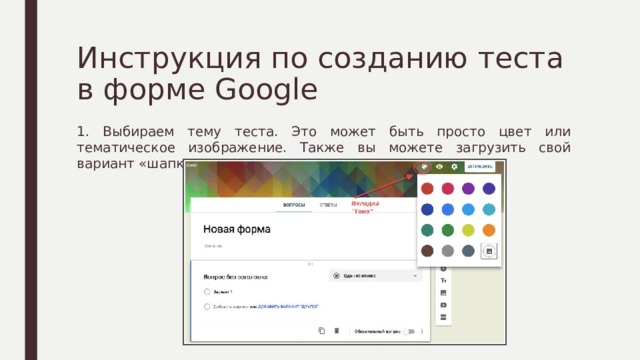Open the theme image picker icon
The width and height of the screenshot is (640, 360).
[x=489, y=251]
